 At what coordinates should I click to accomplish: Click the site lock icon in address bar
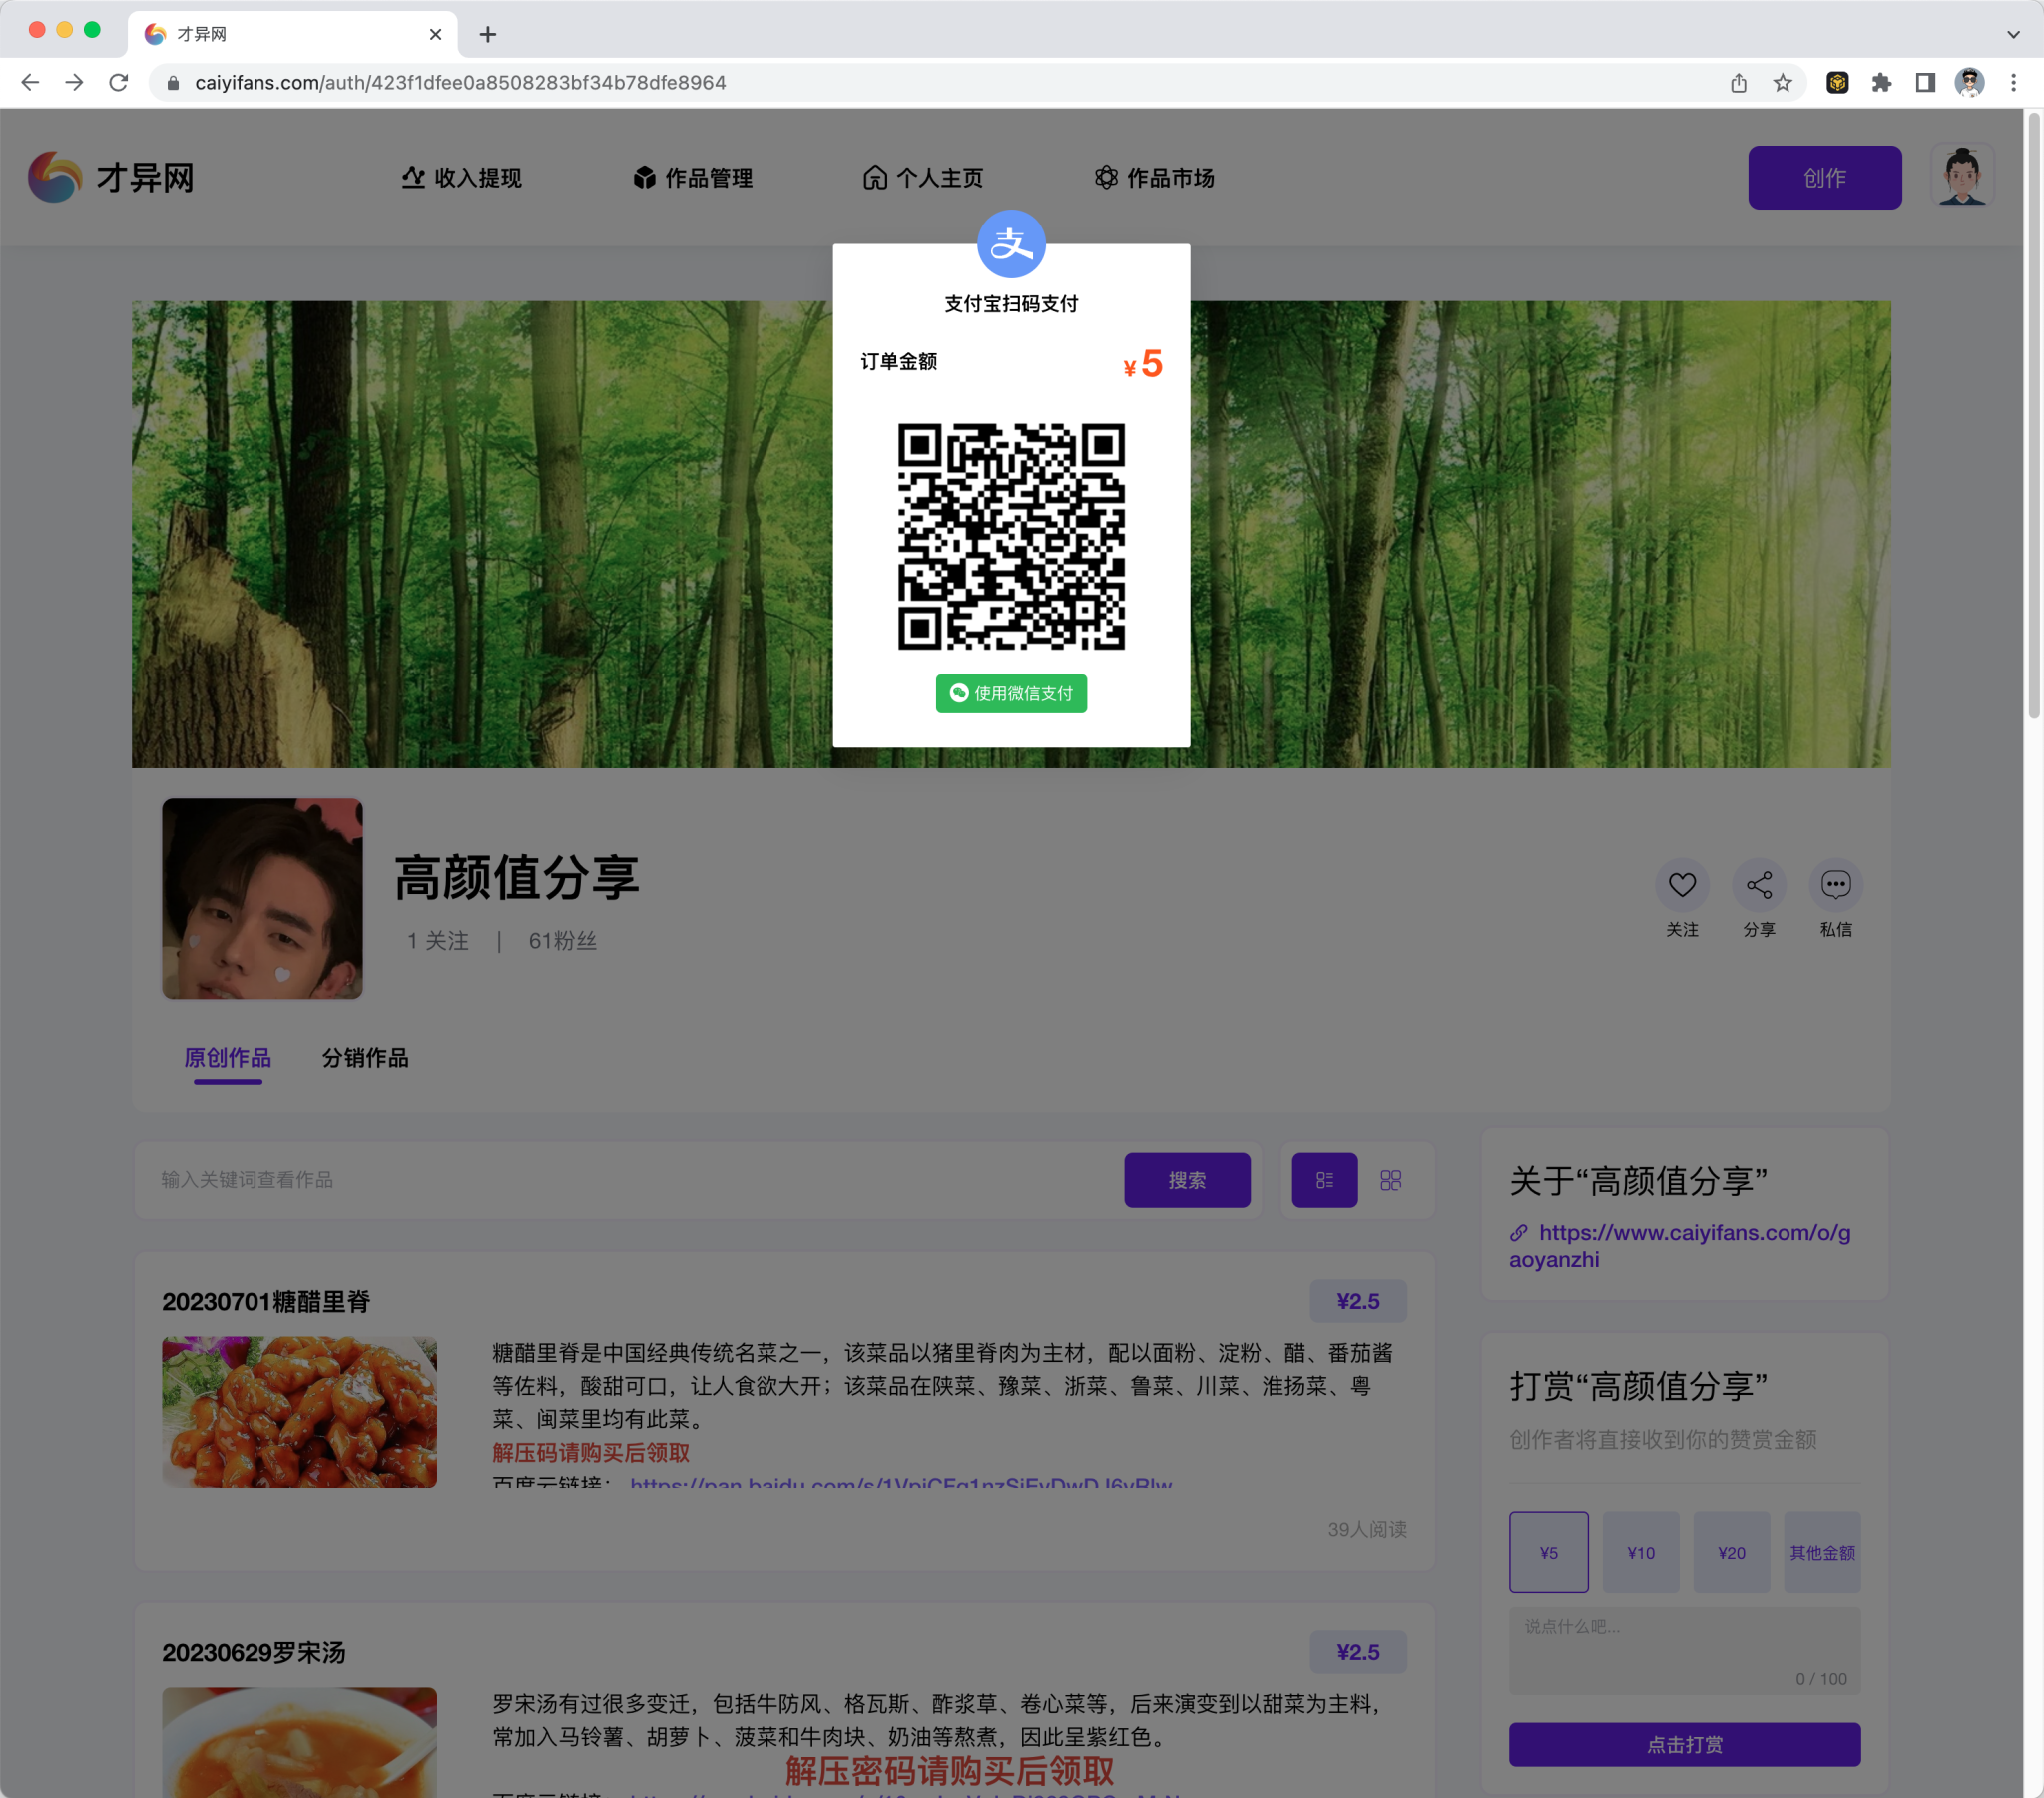pos(172,82)
